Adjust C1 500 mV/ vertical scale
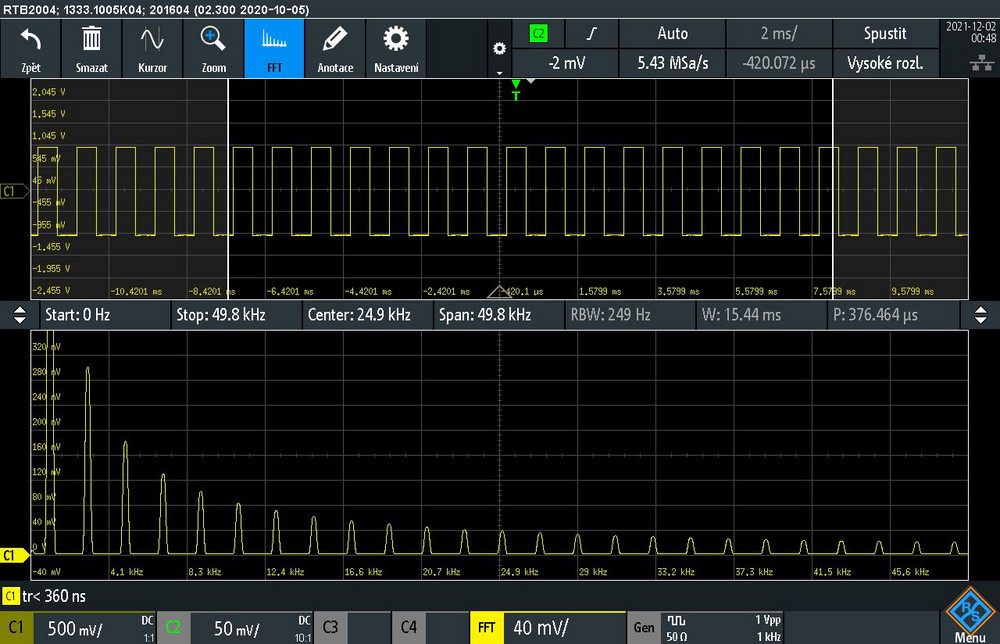Image resolution: width=1000 pixels, height=644 pixels. pyautogui.click(x=94, y=627)
